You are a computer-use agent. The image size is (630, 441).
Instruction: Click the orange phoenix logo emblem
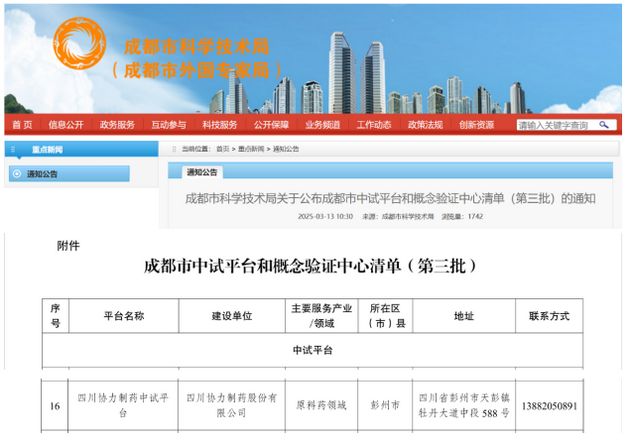[x=79, y=43]
